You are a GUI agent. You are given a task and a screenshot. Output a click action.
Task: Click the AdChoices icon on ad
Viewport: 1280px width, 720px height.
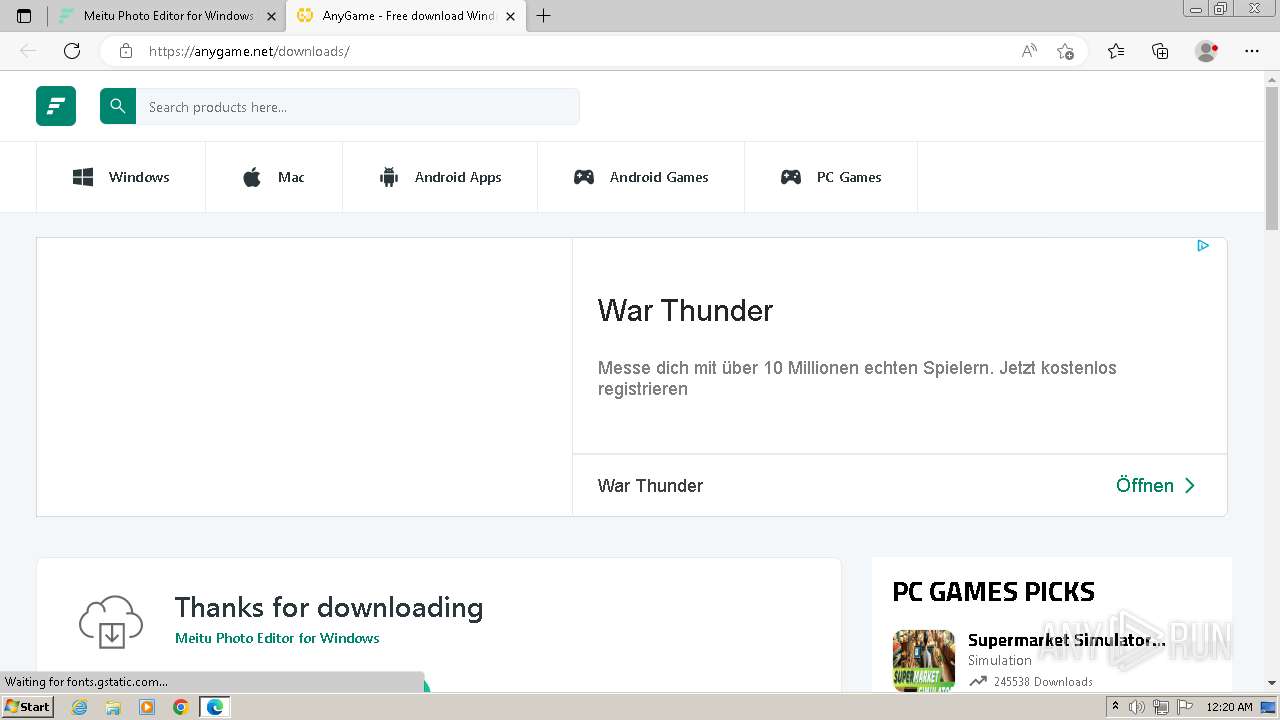coord(1203,246)
